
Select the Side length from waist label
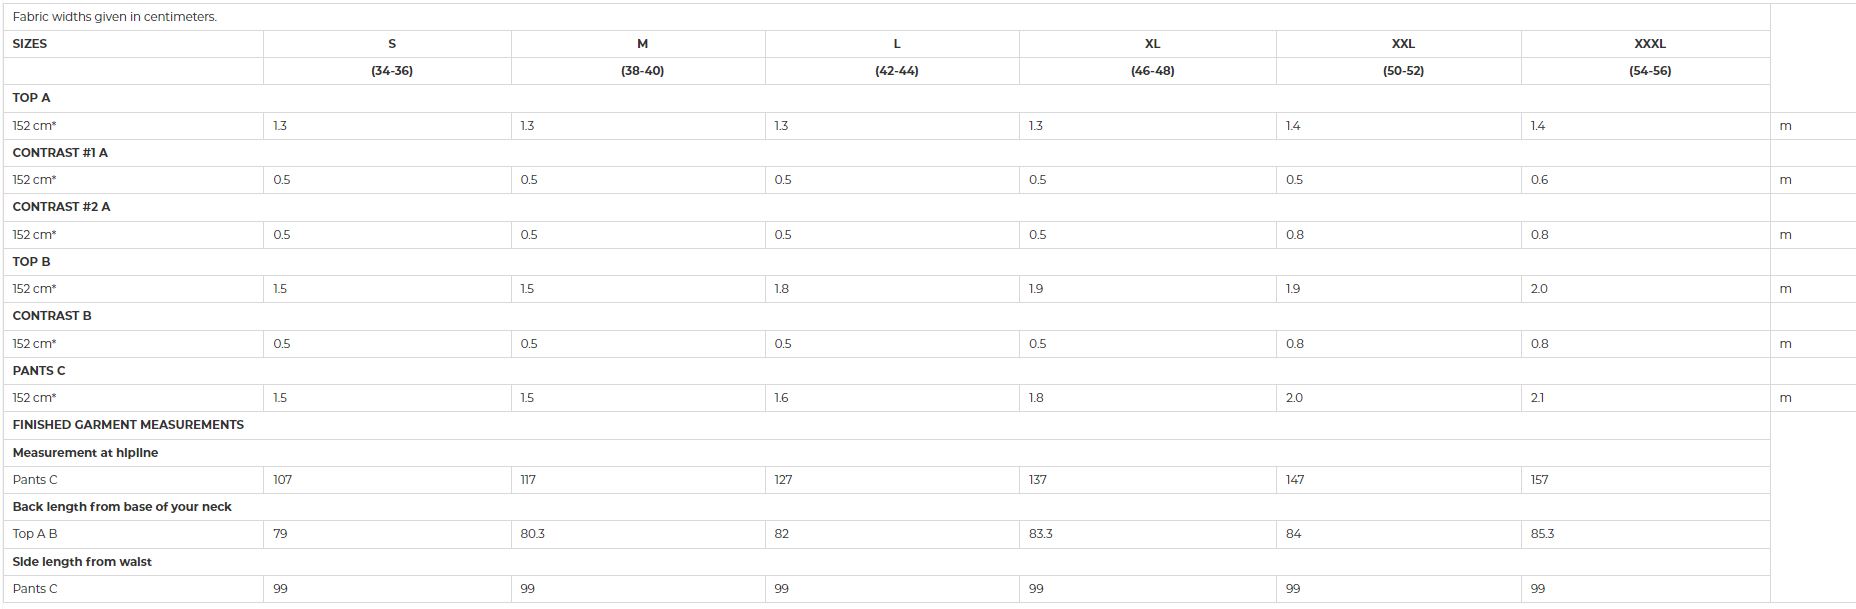point(82,562)
